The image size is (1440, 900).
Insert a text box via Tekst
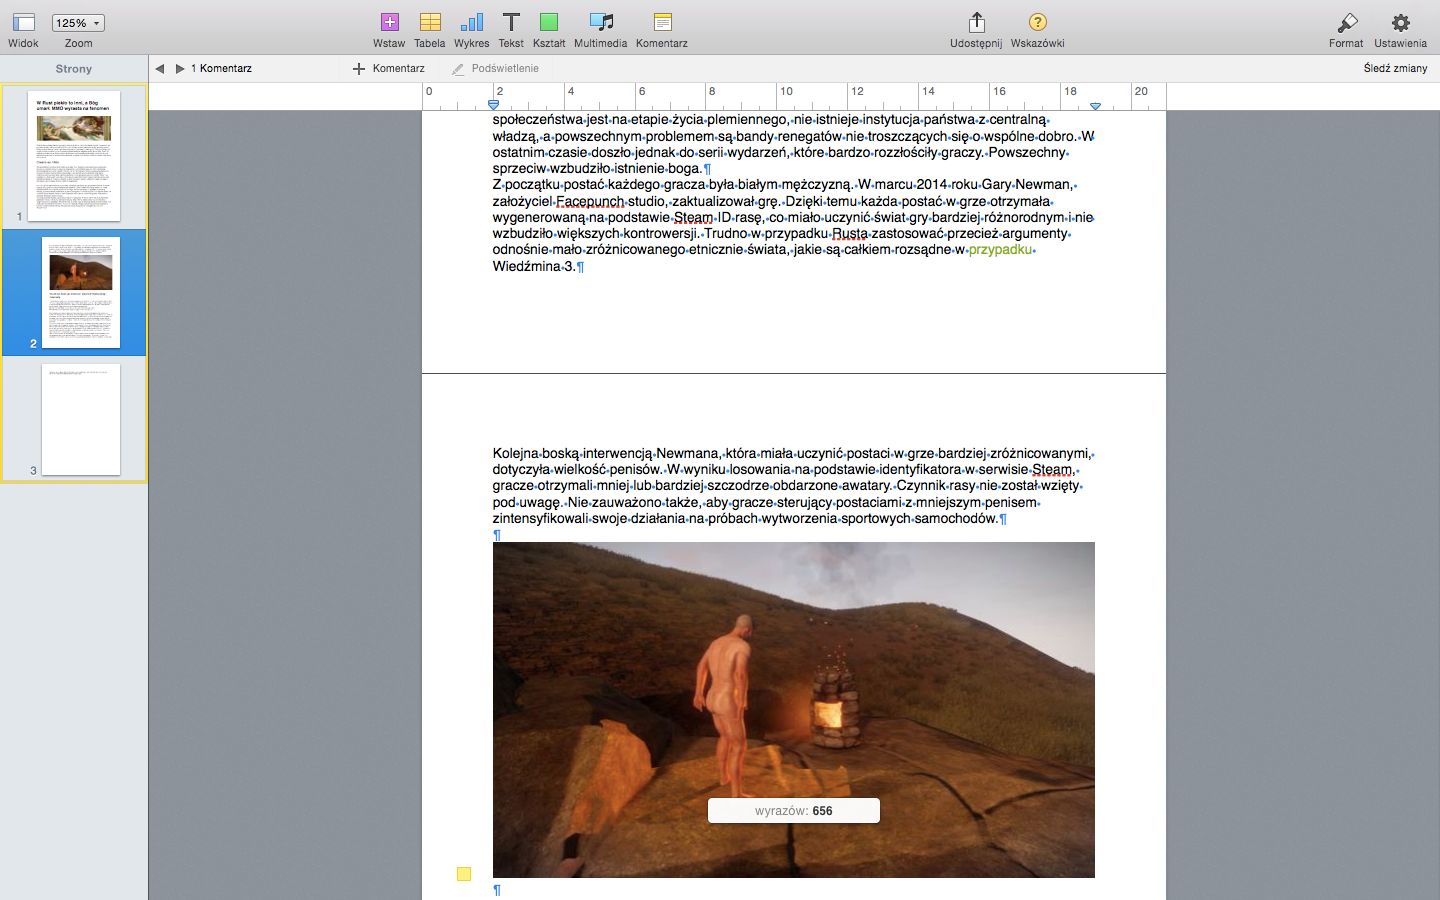click(511, 22)
